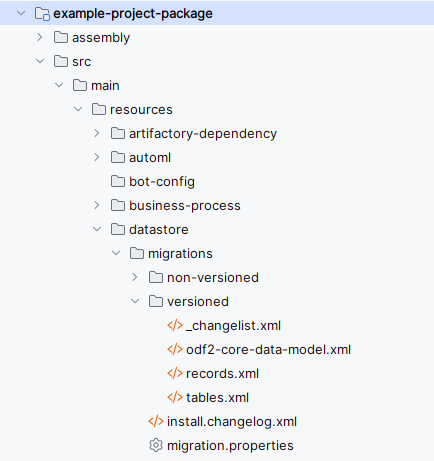Expand the non-versioned folder chevron
The image size is (434, 461).
(x=135, y=277)
